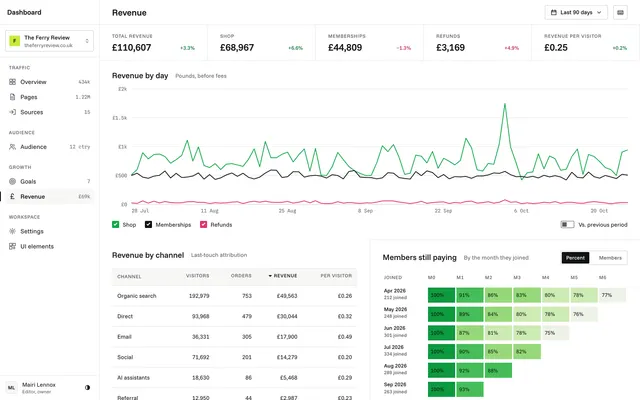The height and width of the screenshot is (400, 640).
Task: Click Jul 2026 82% cohort cell
Action: click(x=527, y=351)
